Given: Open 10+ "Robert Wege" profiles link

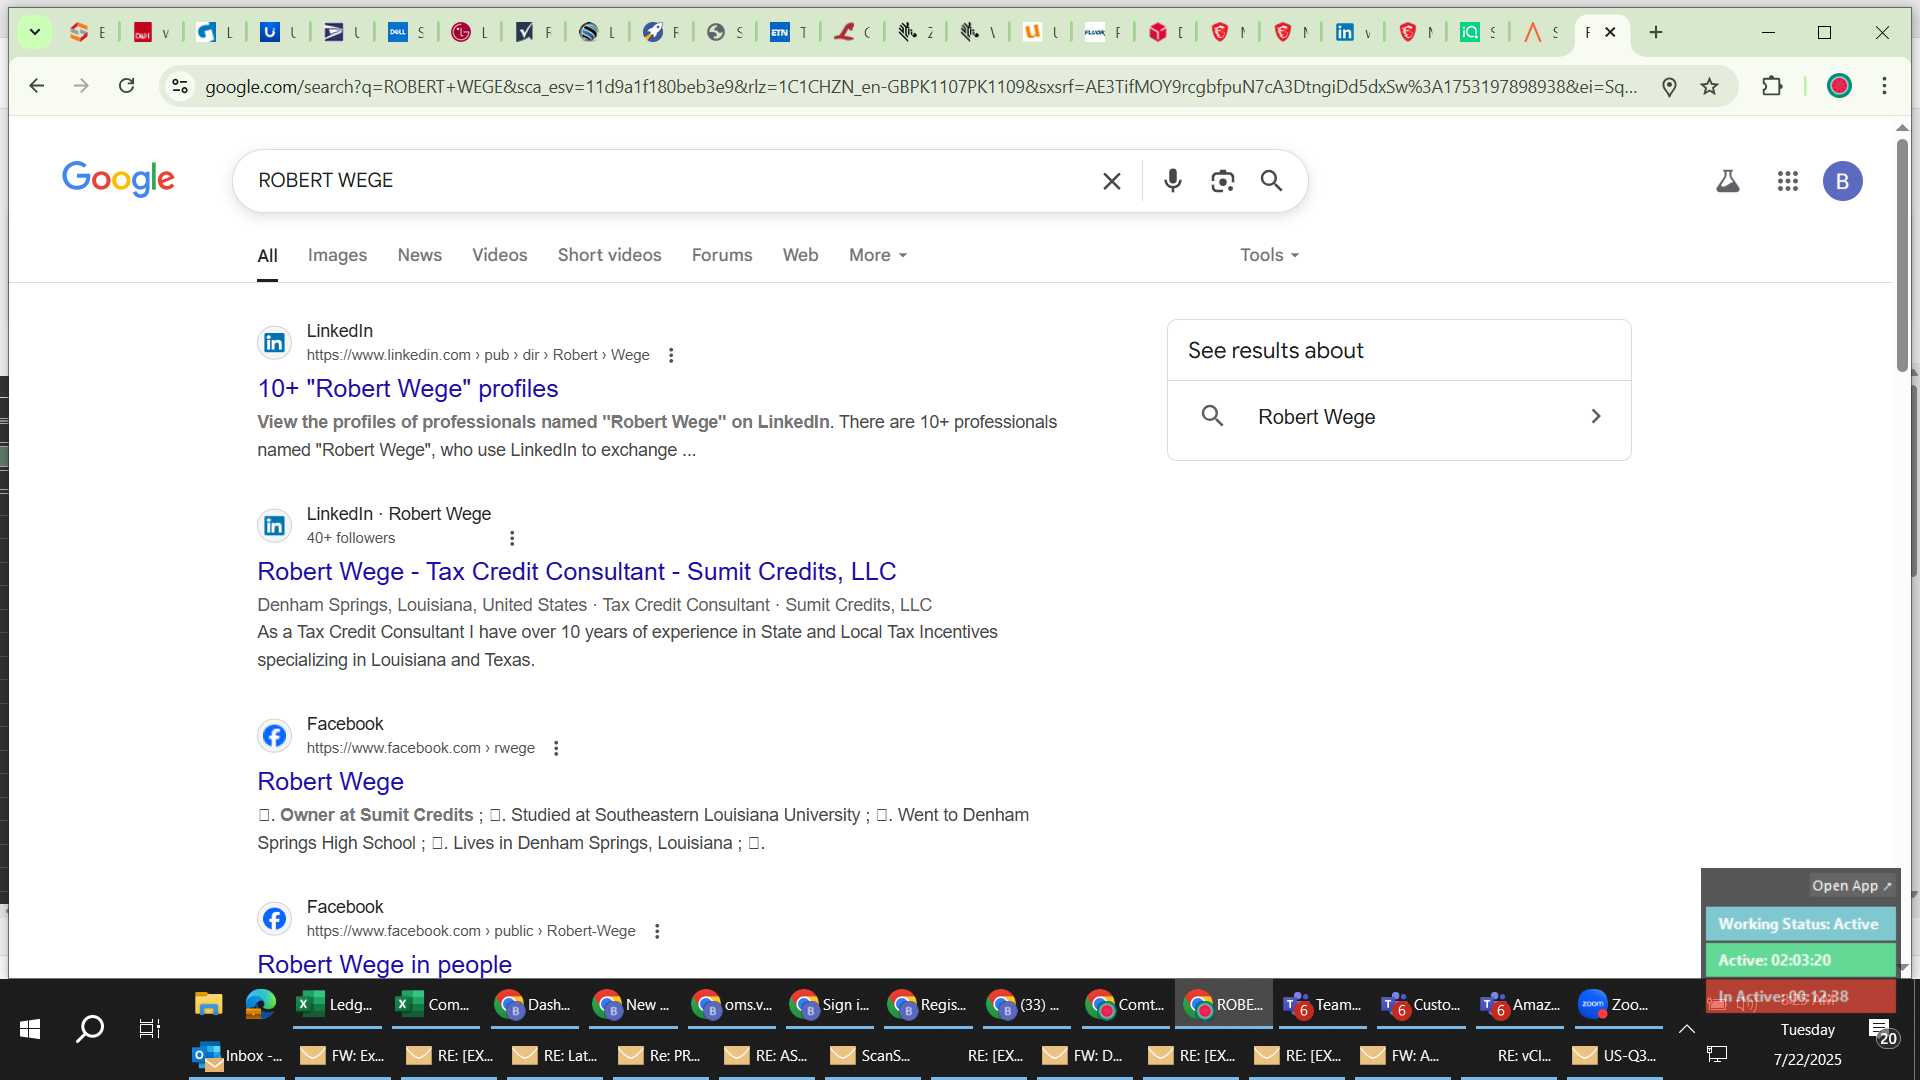Looking at the screenshot, I should coord(407,389).
